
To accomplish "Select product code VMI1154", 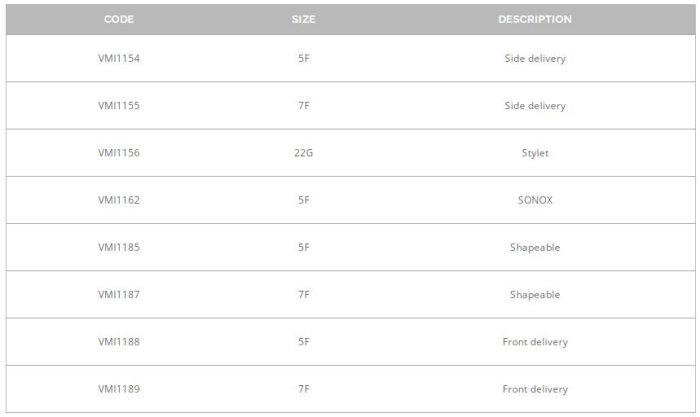I will [x=118, y=58].
